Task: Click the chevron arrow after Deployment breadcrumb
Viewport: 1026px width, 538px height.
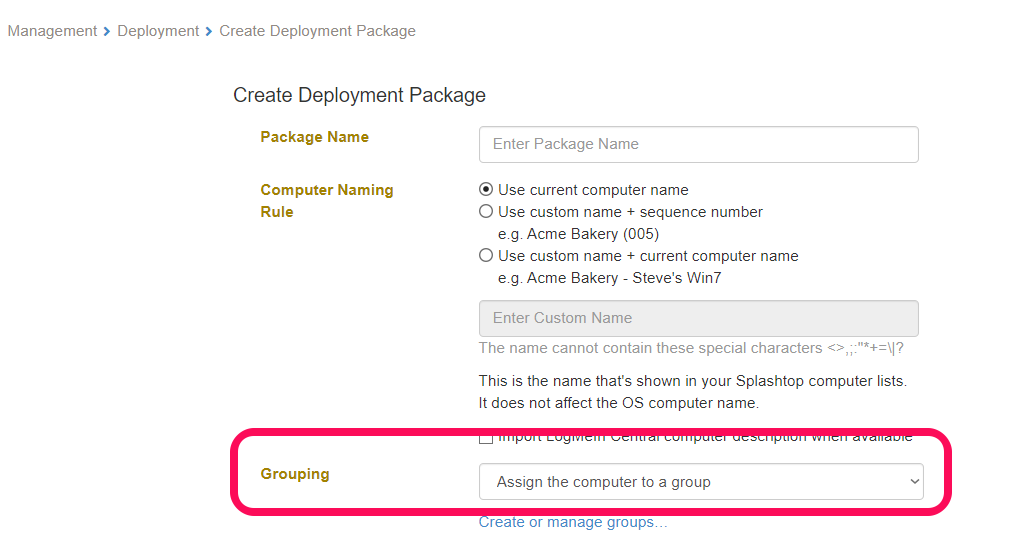Action: pos(209,31)
